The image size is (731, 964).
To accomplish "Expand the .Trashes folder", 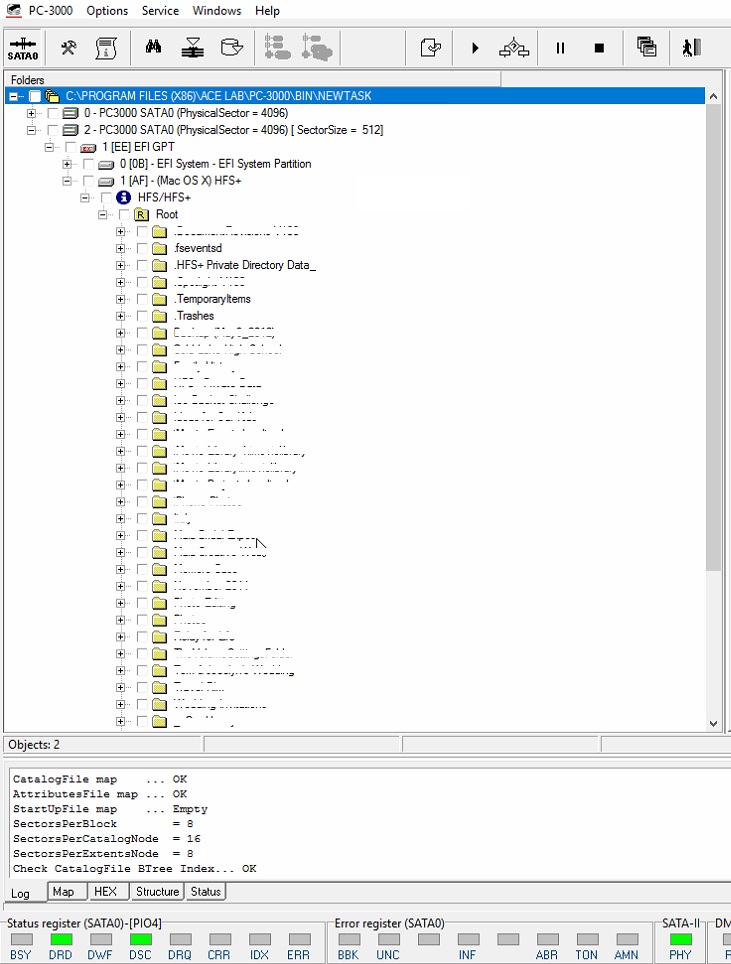I will pyautogui.click(x=121, y=316).
